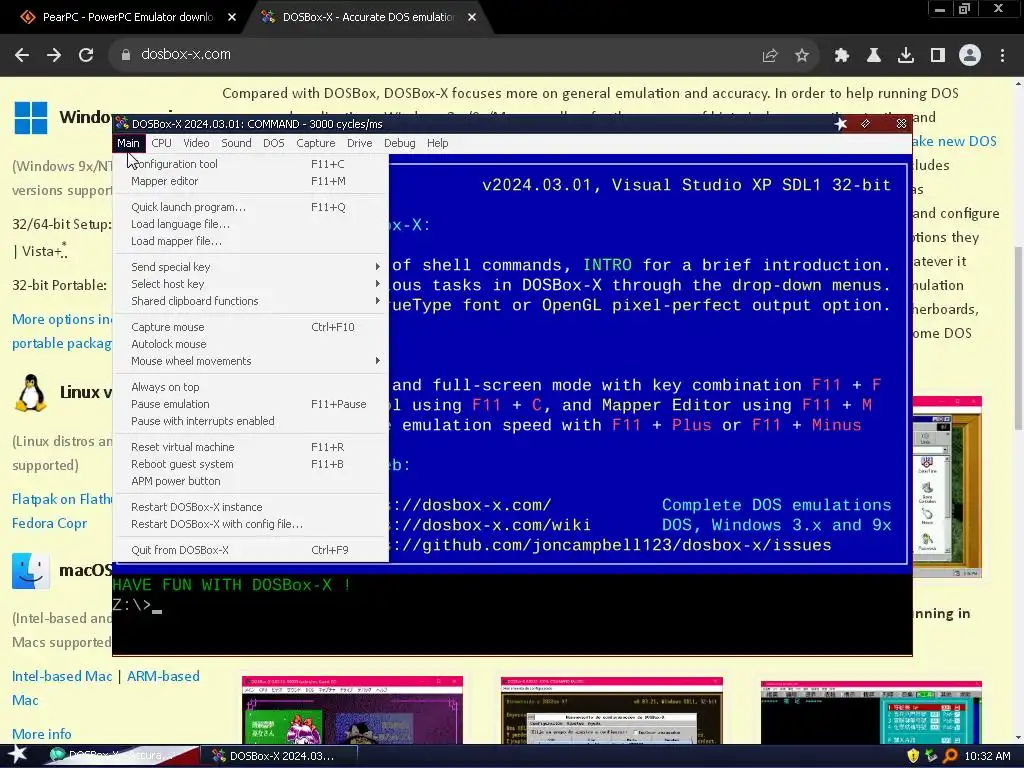1024x768 pixels.
Task: Choose Load language file…
Action: click(x=251, y=224)
